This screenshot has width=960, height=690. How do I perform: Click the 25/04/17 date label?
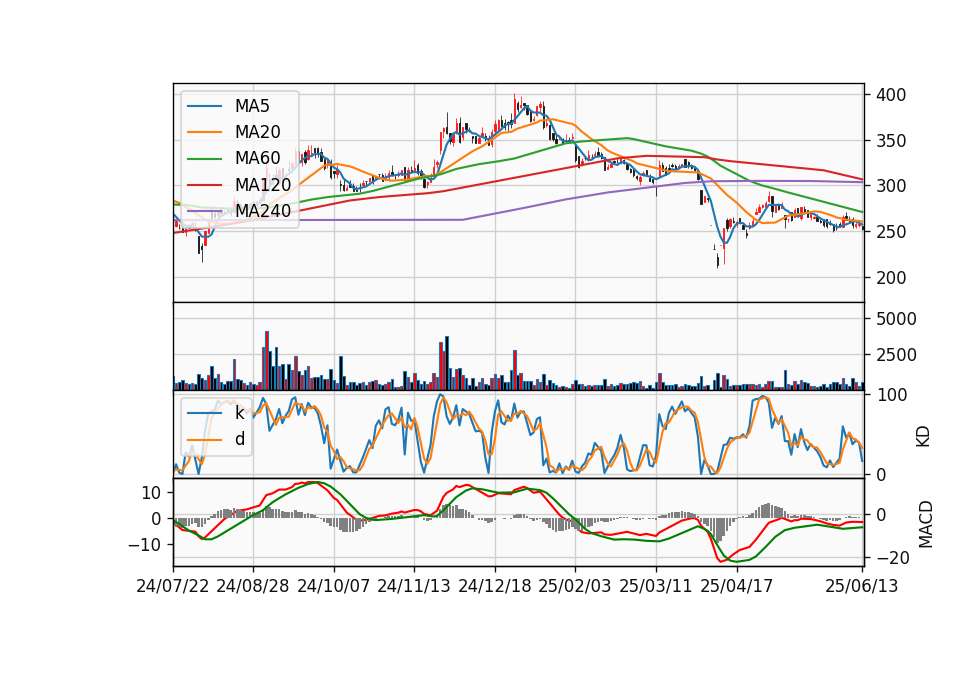click(x=737, y=586)
